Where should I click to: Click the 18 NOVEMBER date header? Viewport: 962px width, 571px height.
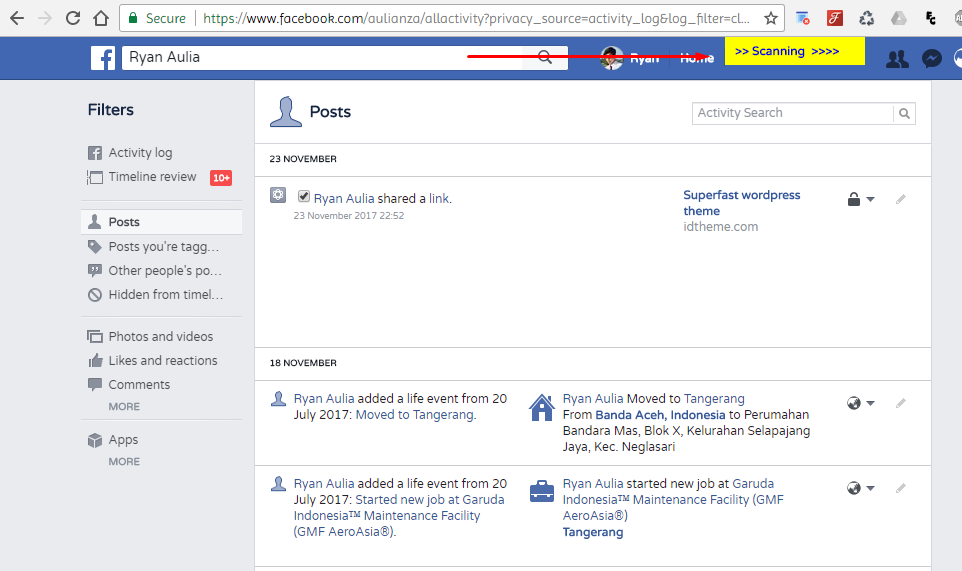click(303, 363)
